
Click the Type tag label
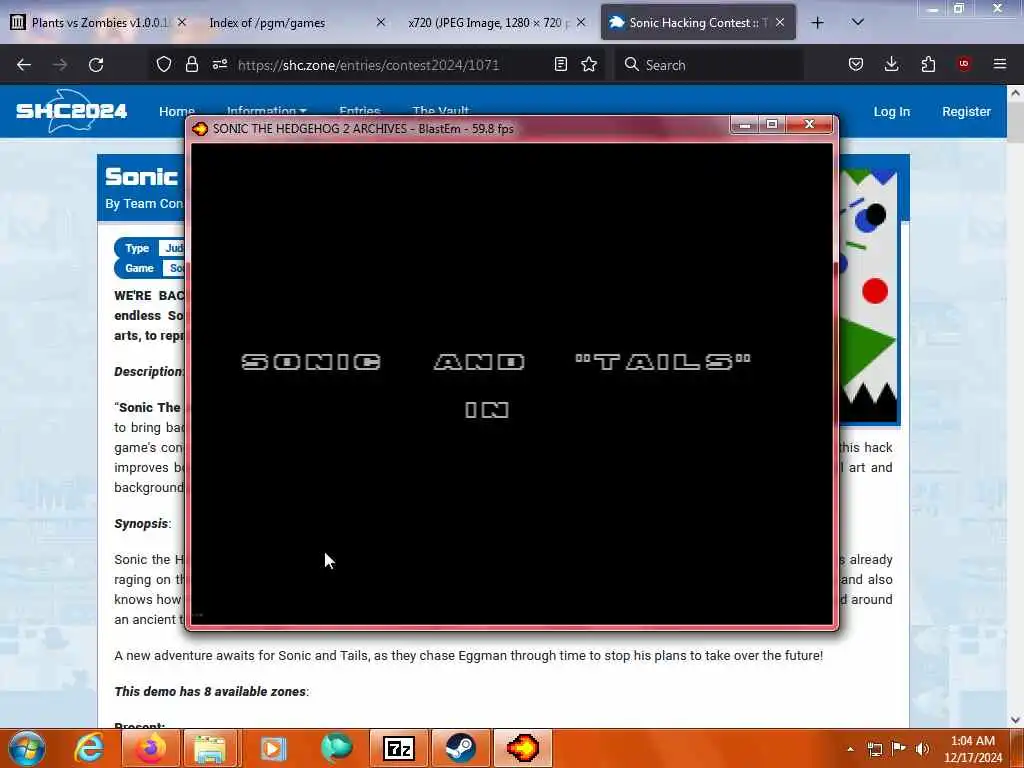click(137, 248)
